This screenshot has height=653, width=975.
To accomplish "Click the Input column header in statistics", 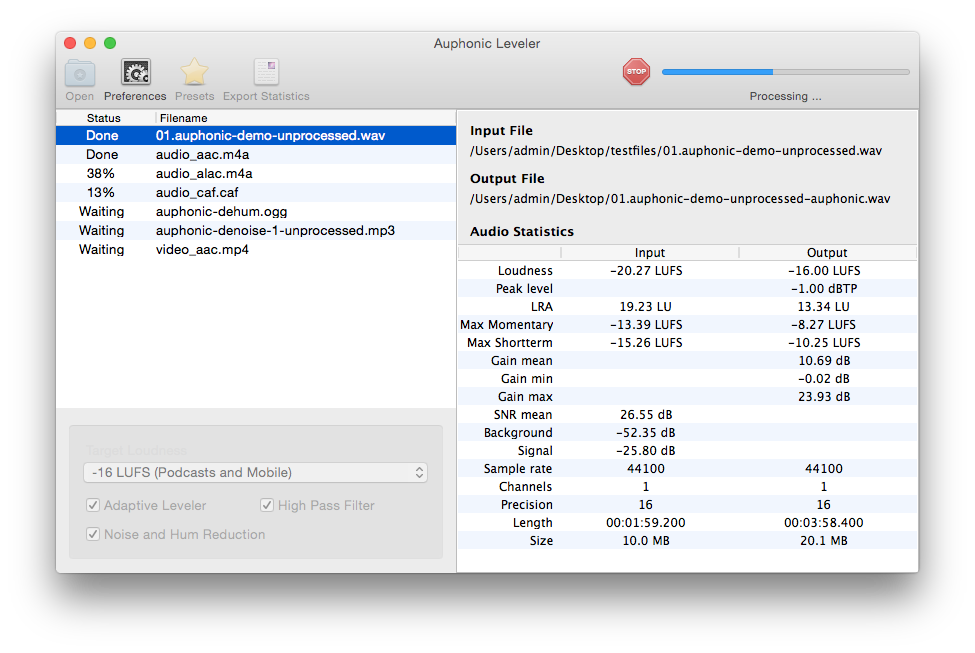I will 650,252.
